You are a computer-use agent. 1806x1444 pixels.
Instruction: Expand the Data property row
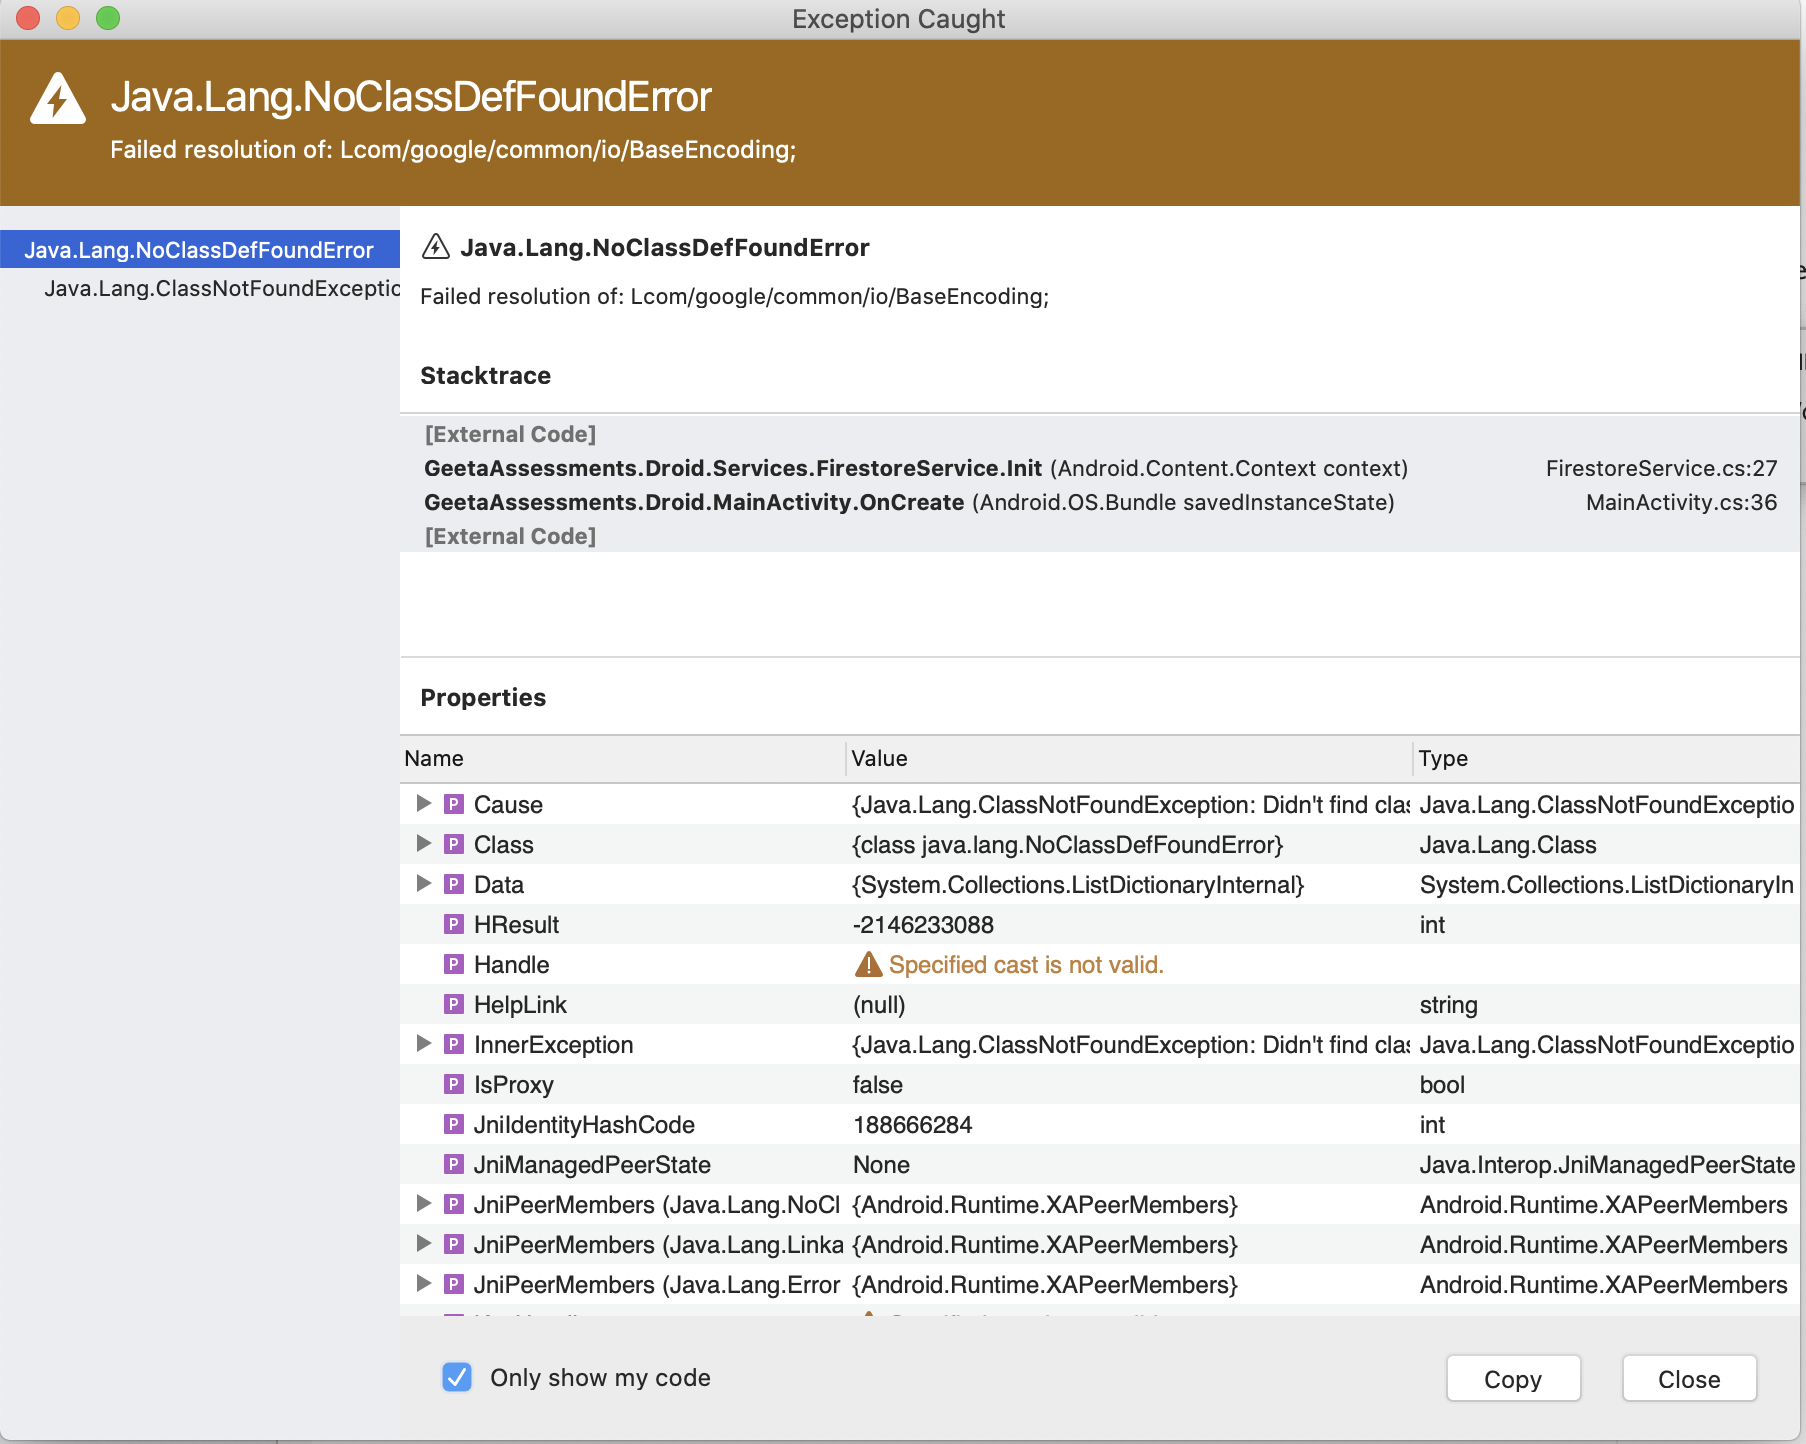coord(423,883)
